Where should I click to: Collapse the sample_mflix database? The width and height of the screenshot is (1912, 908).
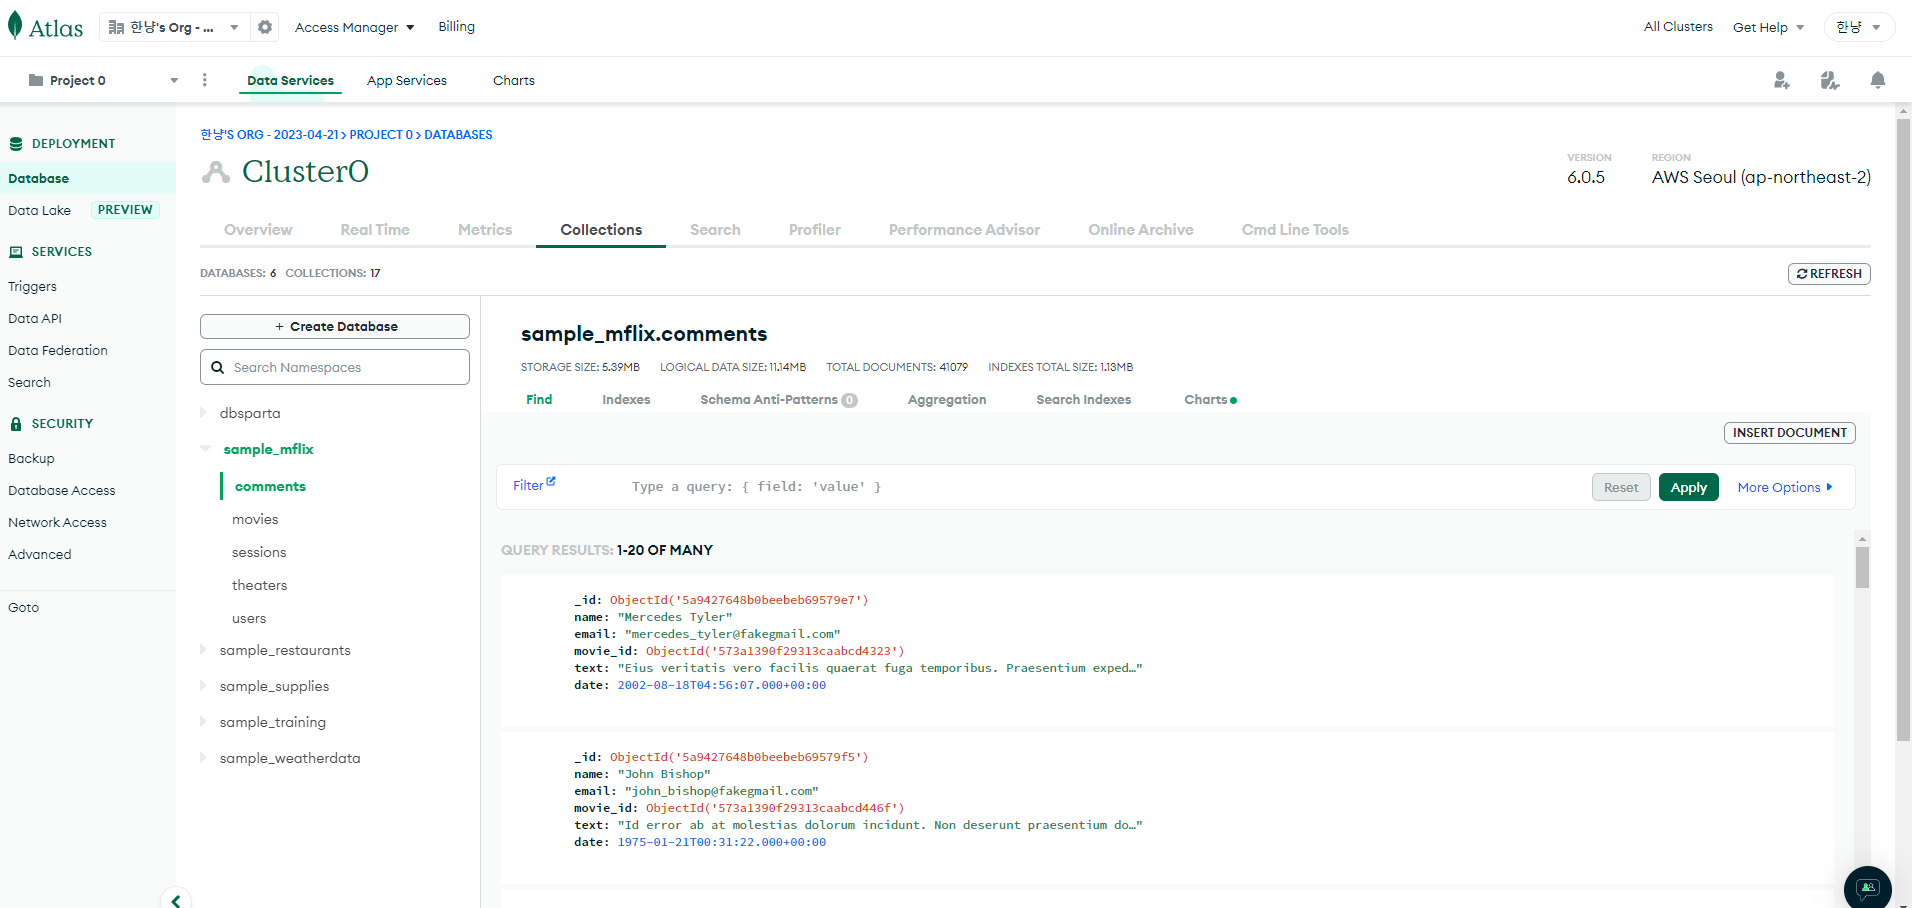pos(205,449)
